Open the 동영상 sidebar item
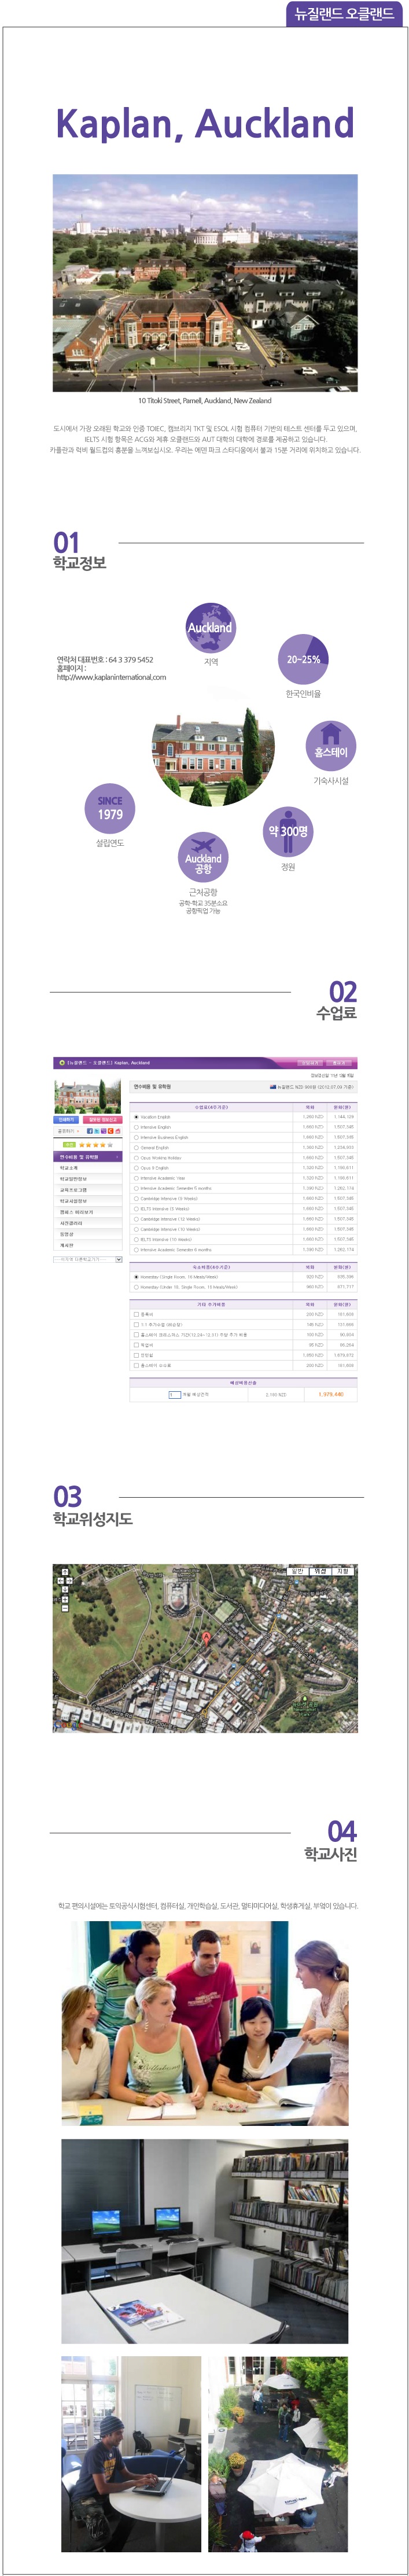409x2576 pixels. tap(88, 1234)
